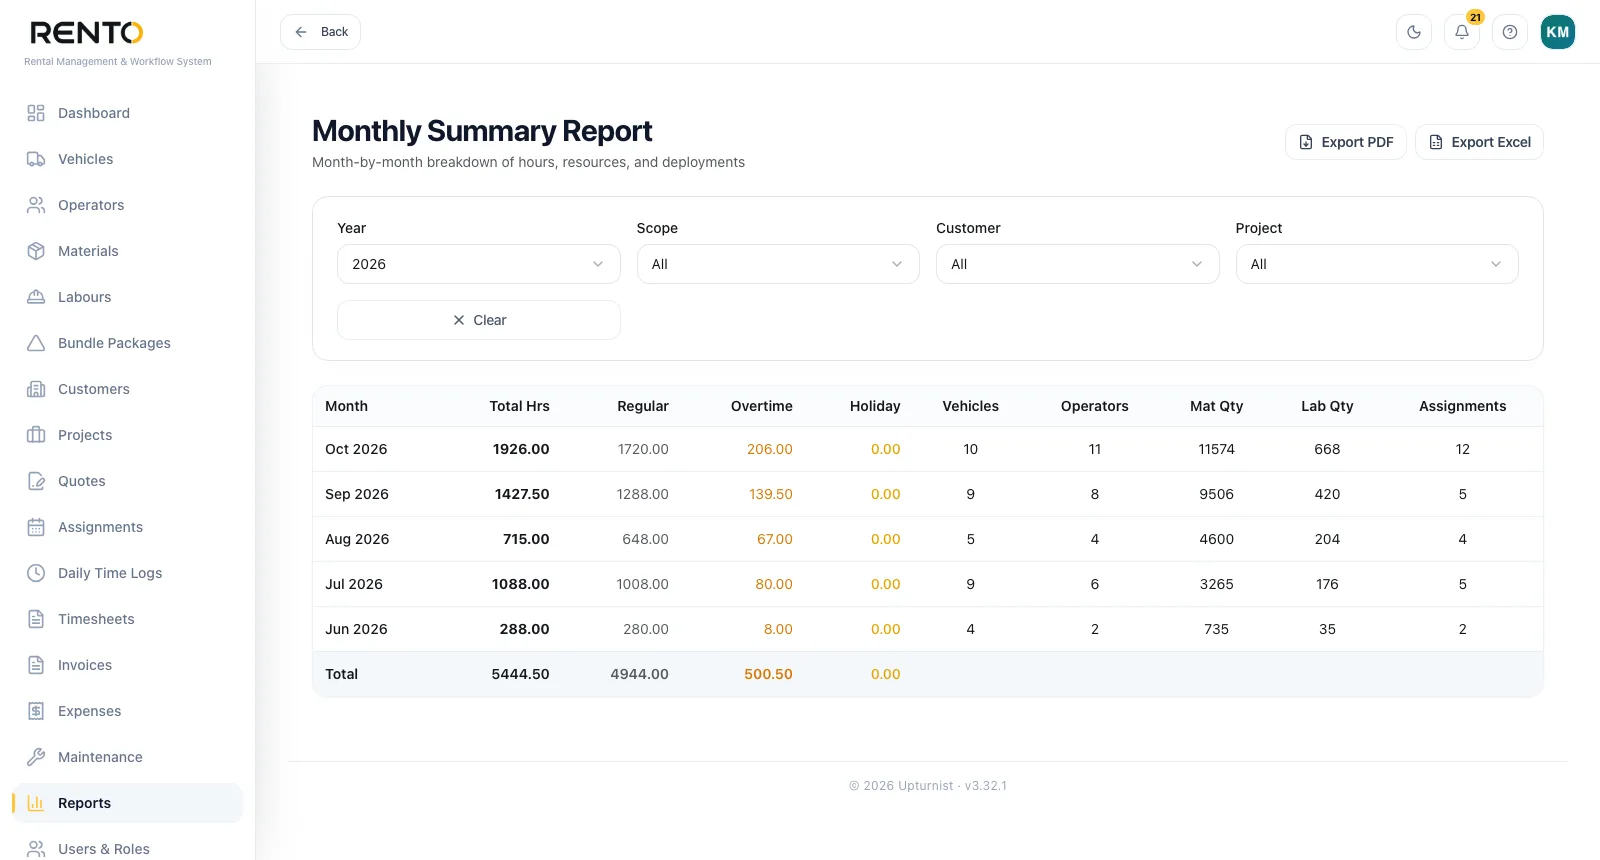Open the Timesheets menu label

click(x=96, y=619)
